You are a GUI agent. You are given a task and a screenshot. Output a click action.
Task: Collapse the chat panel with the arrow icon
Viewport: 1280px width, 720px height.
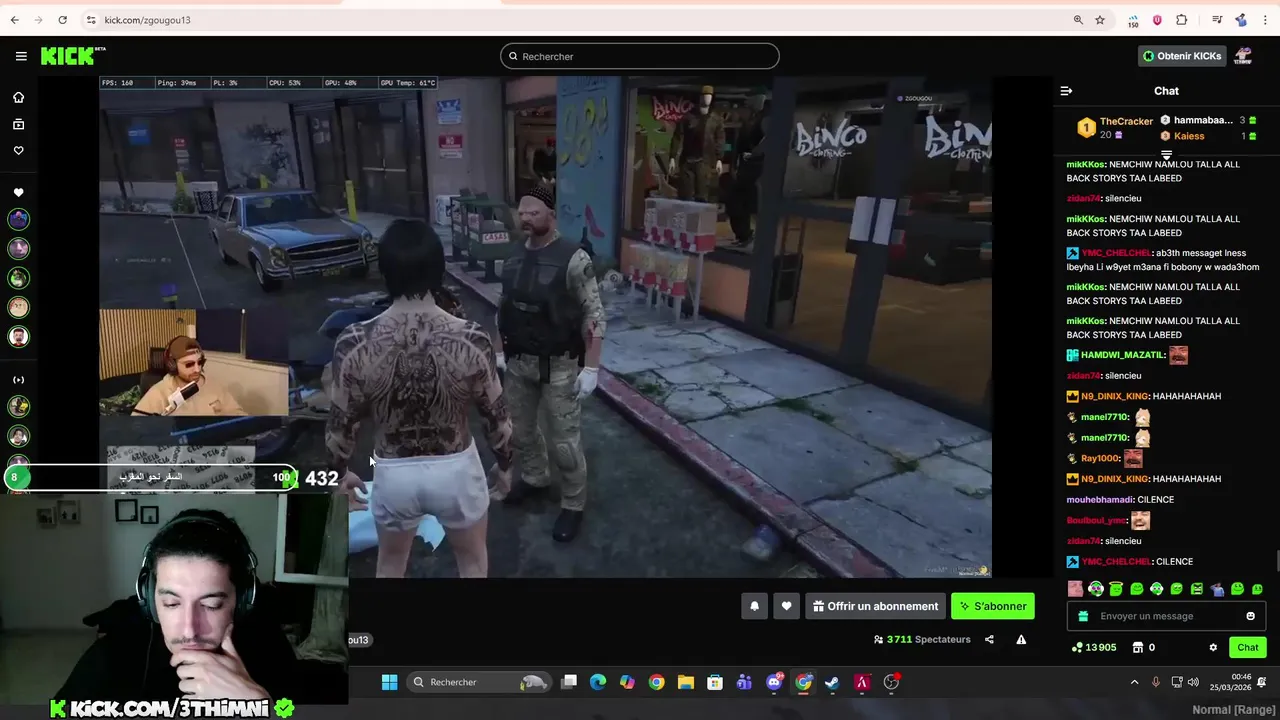tap(1066, 91)
